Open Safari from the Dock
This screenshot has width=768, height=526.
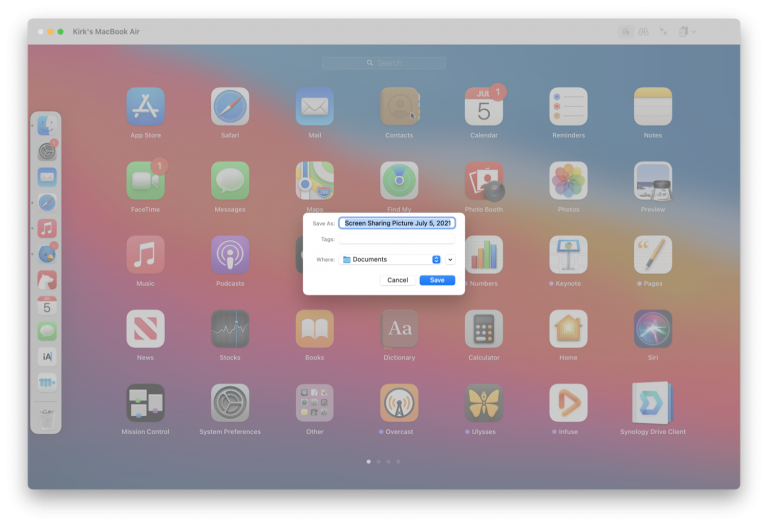point(47,203)
